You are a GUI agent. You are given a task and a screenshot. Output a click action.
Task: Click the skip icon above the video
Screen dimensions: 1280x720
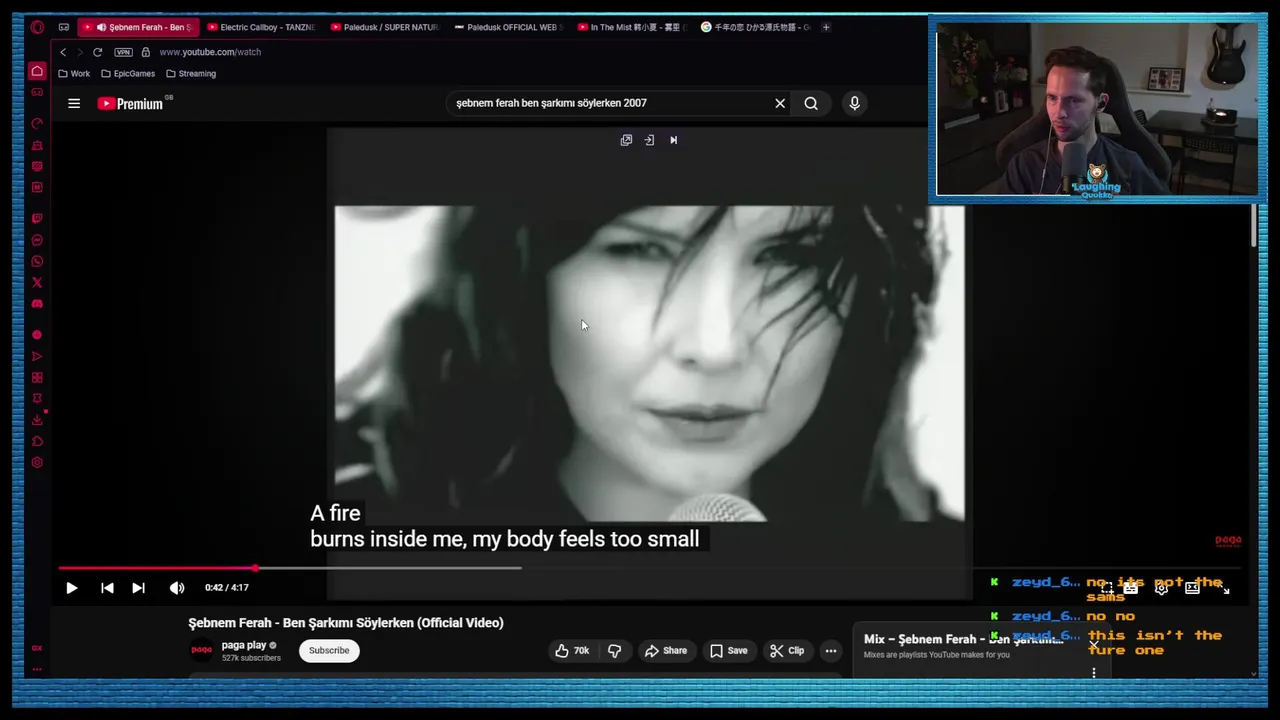673,140
